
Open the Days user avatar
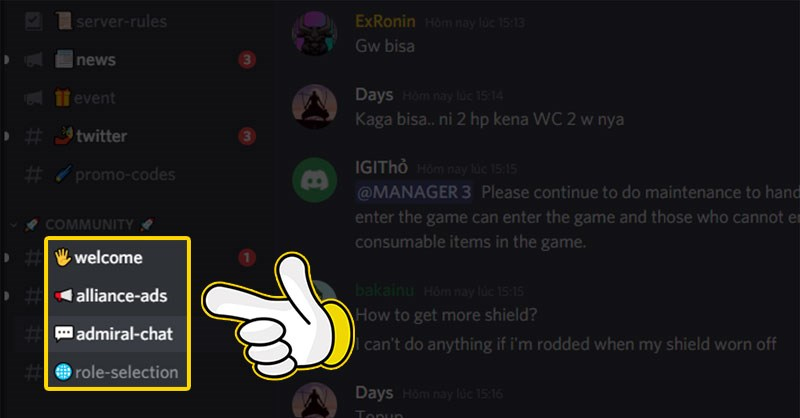(x=314, y=107)
